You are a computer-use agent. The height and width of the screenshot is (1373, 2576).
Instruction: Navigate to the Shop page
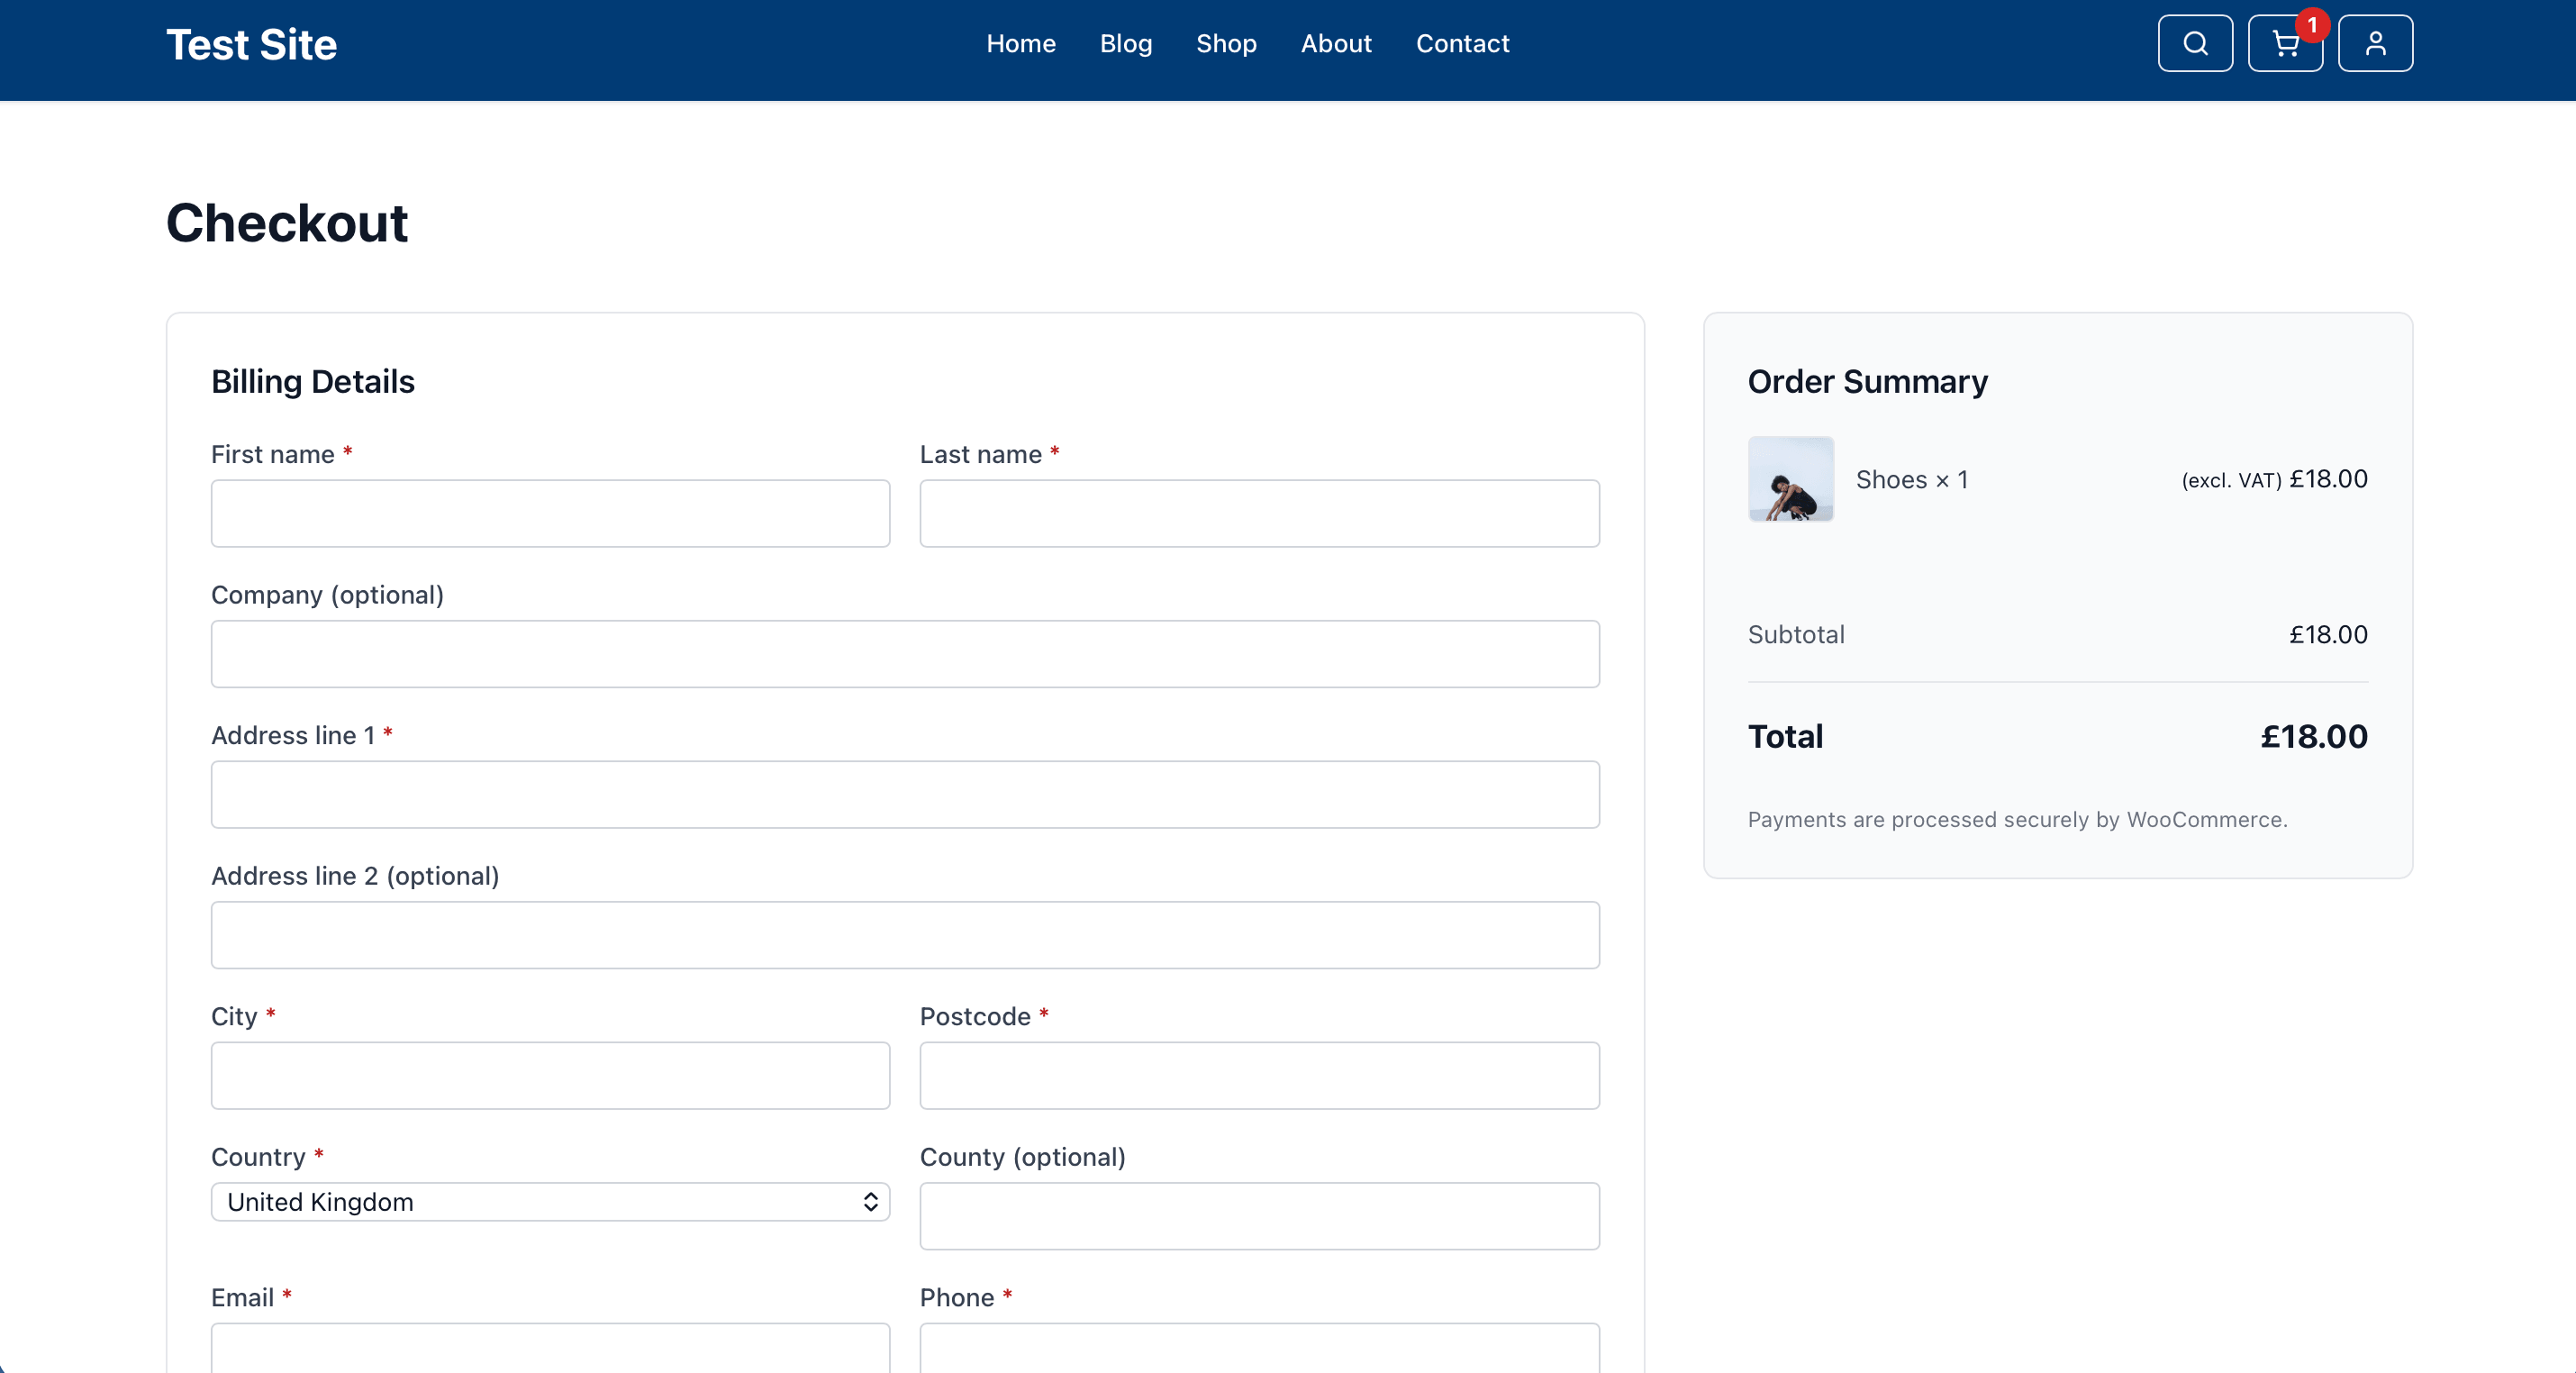pyautogui.click(x=1226, y=44)
